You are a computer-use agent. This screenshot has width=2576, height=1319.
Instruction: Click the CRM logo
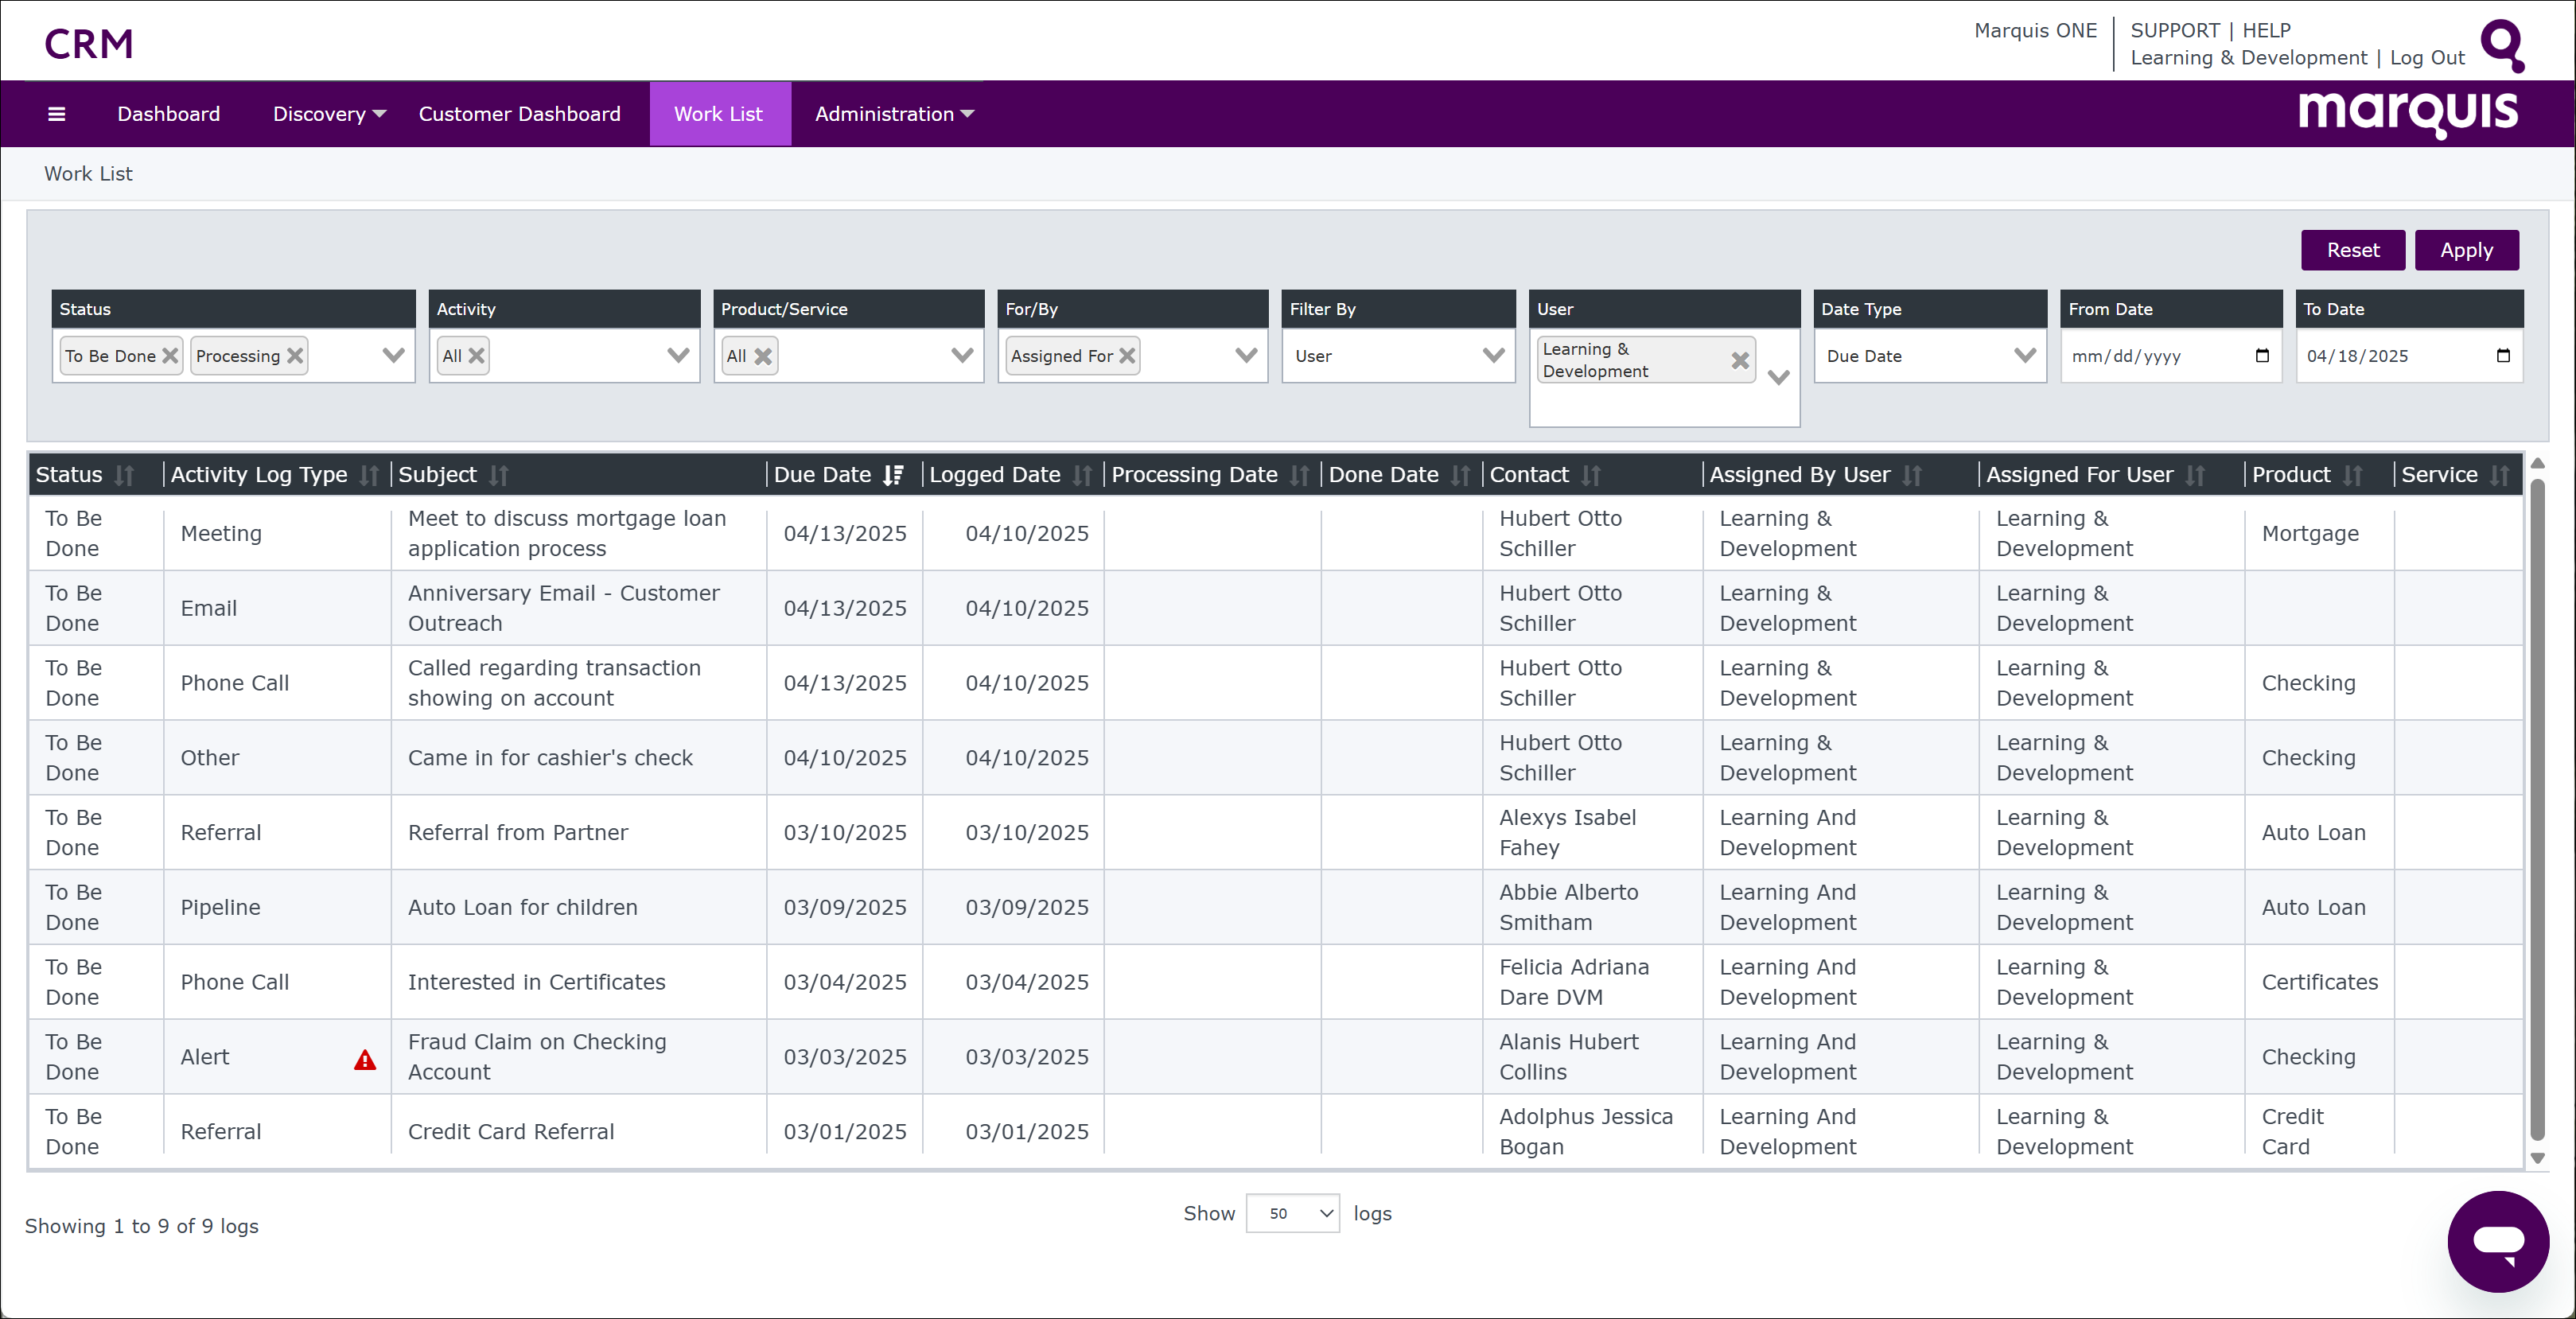tap(88, 44)
